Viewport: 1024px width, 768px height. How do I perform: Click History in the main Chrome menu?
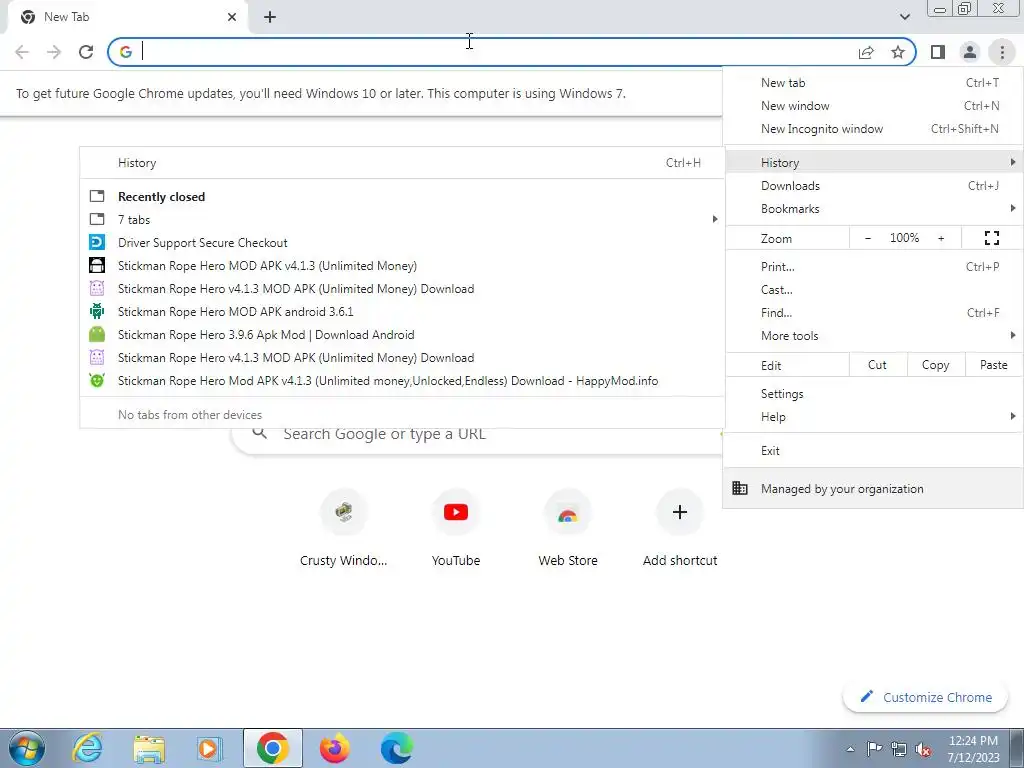pos(873,163)
